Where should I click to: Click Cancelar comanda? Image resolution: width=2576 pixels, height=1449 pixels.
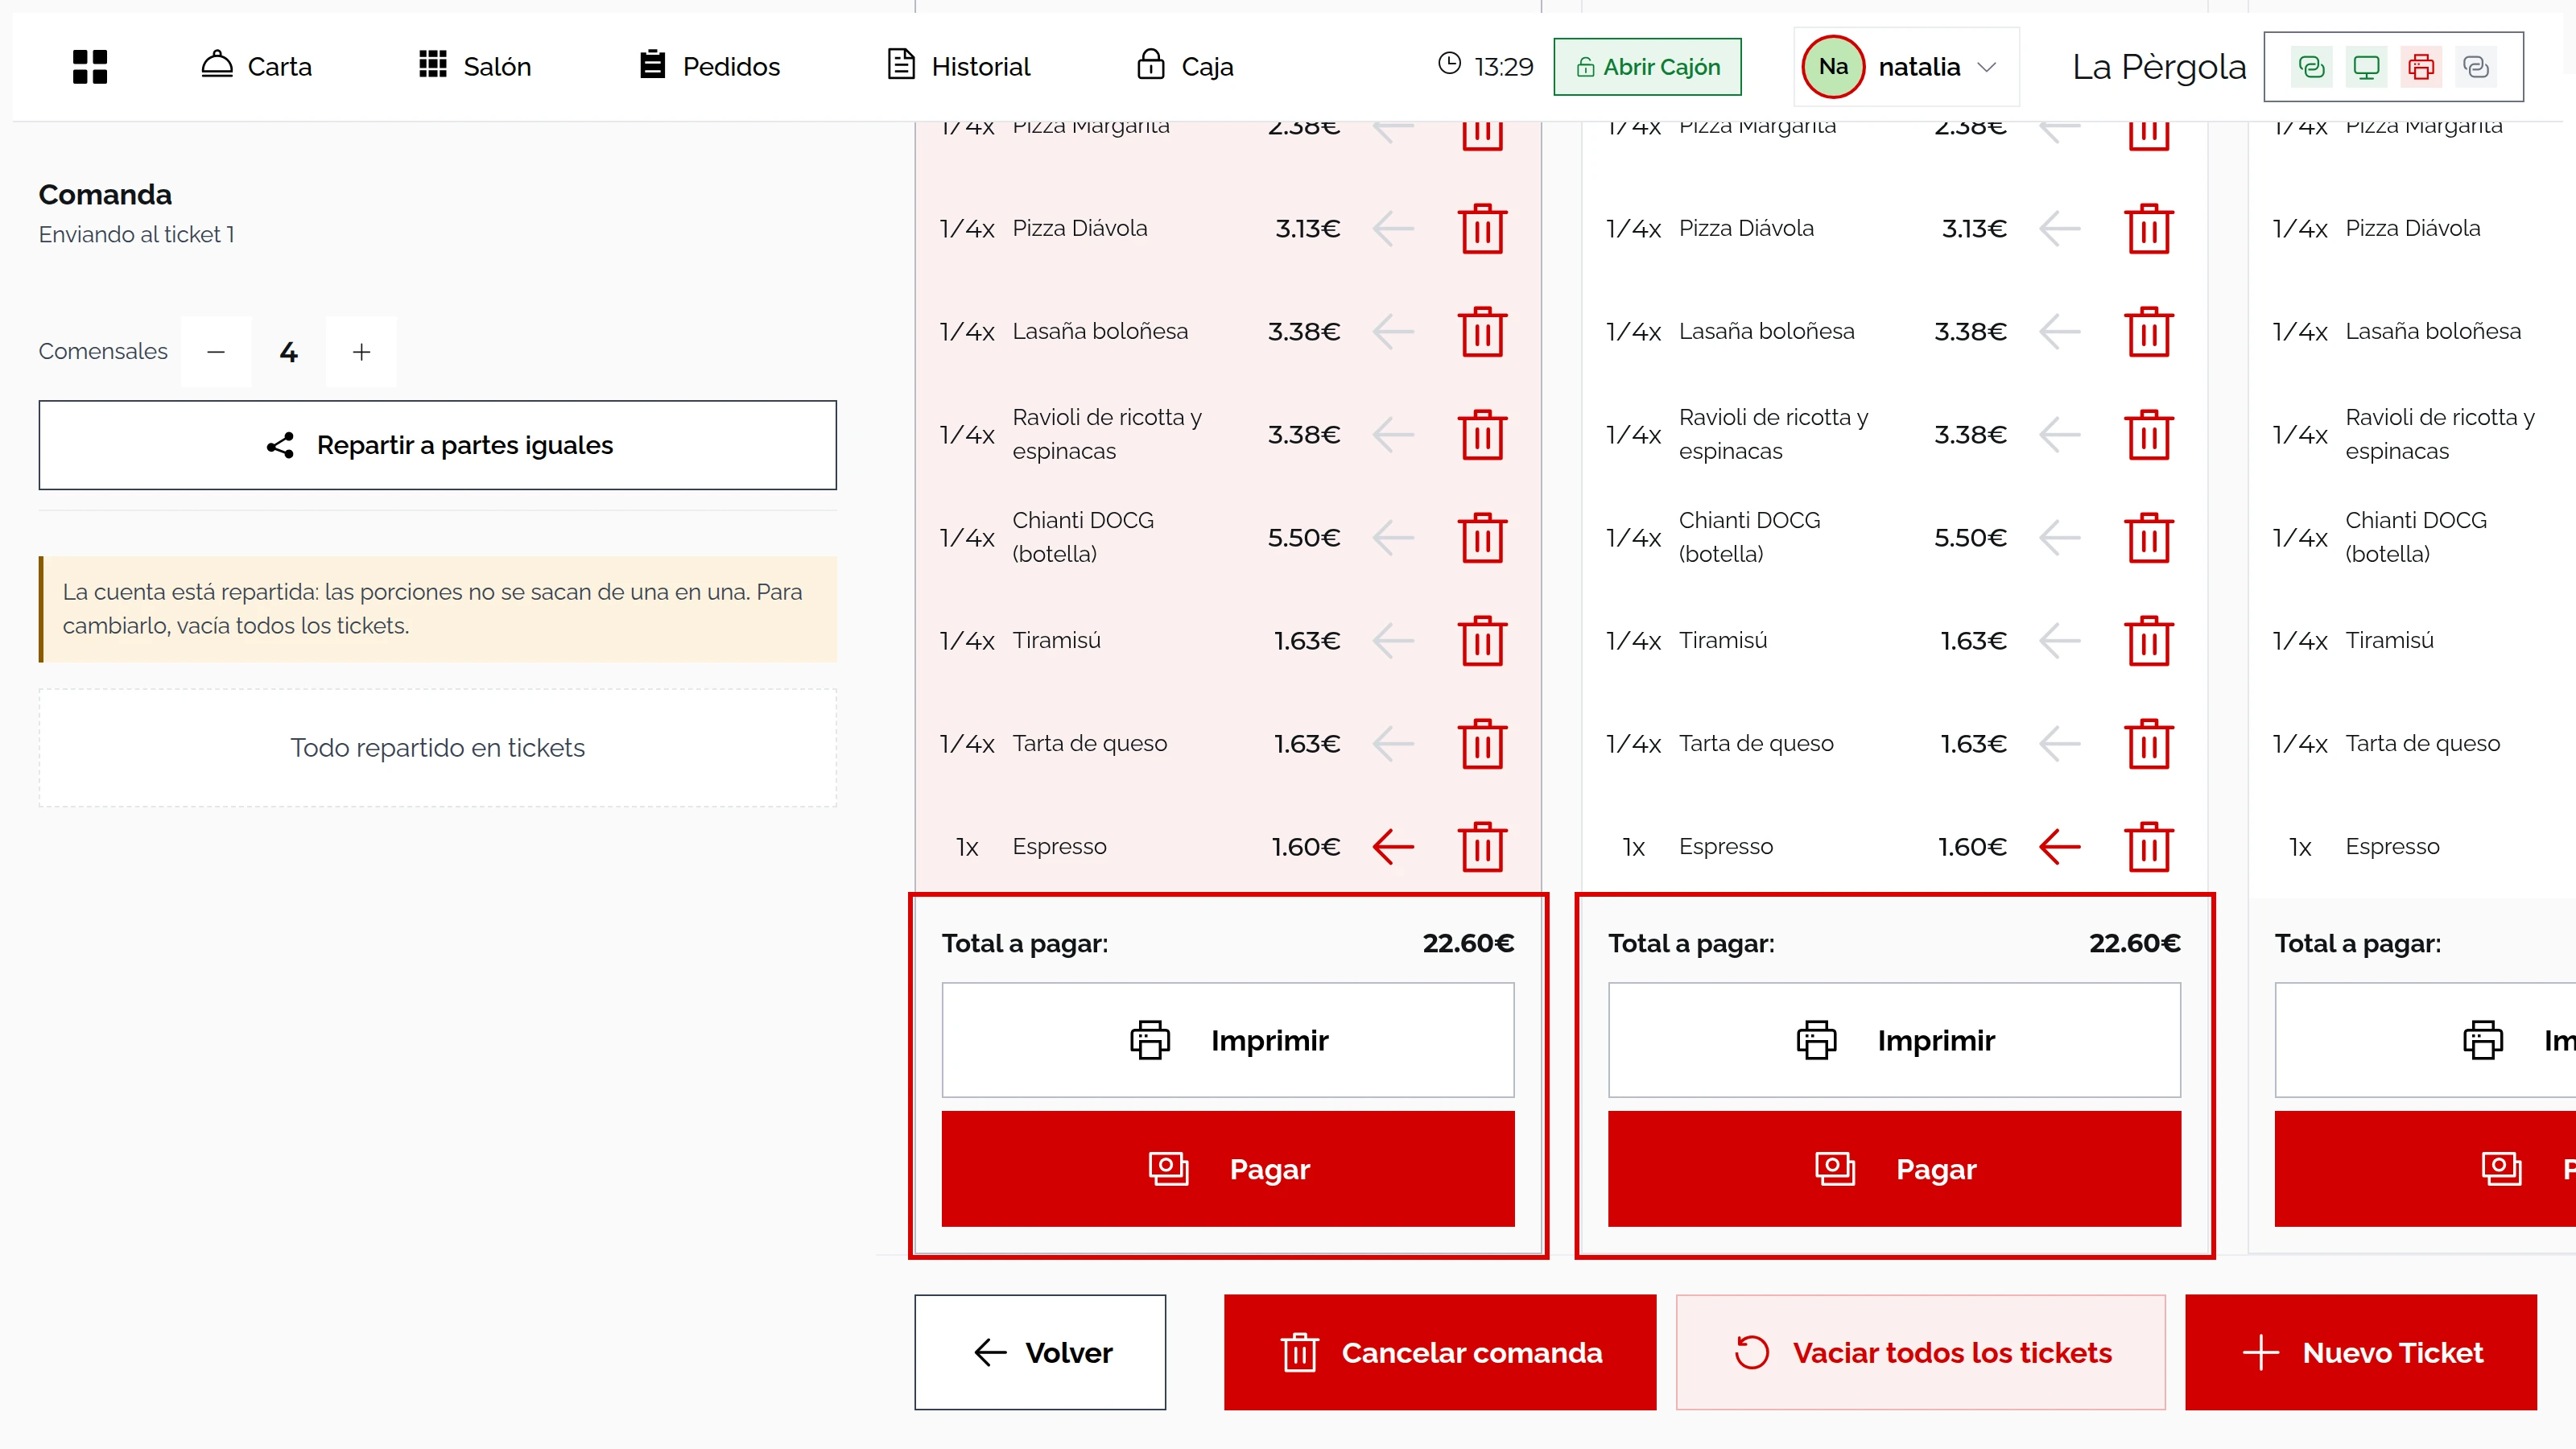[x=1440, y=1353]
